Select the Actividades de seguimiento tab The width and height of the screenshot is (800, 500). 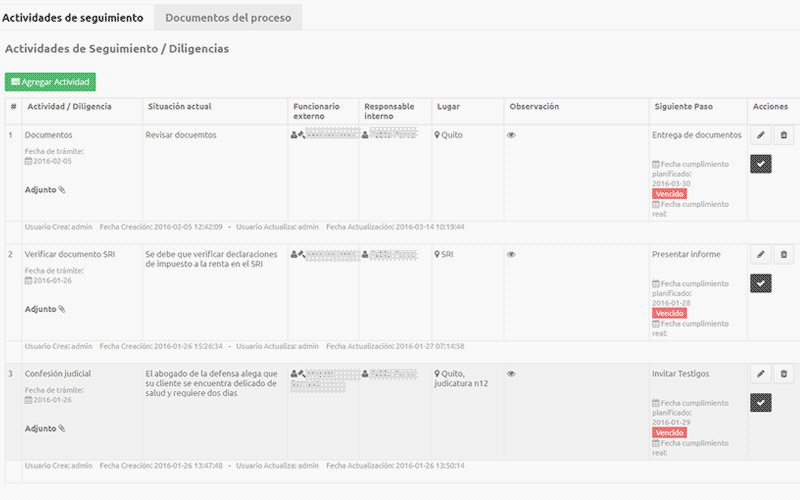tap(73, 17)
